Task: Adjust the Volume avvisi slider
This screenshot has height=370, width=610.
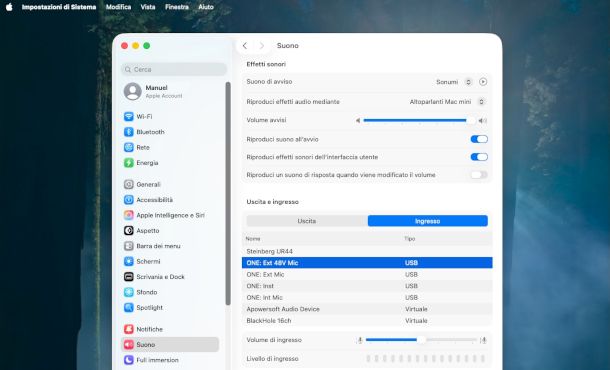Action: (x=419, y=121)
